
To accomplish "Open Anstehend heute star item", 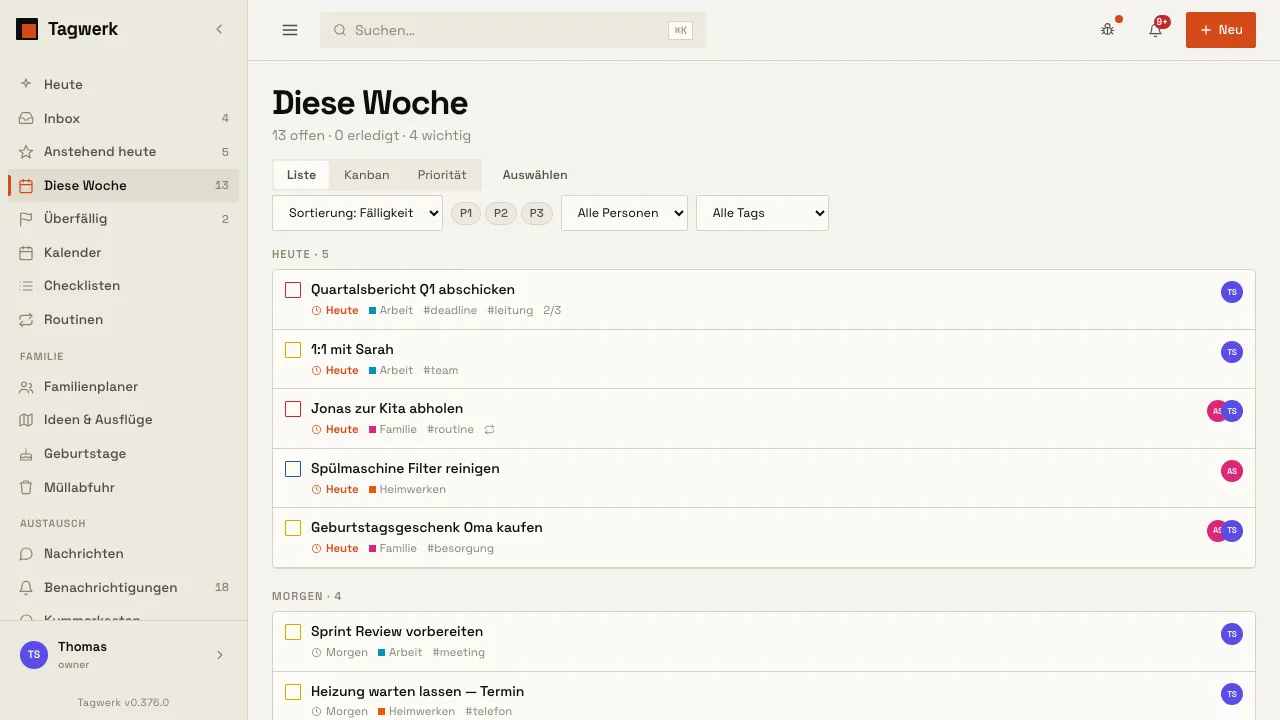I will (x=124, y=152).
